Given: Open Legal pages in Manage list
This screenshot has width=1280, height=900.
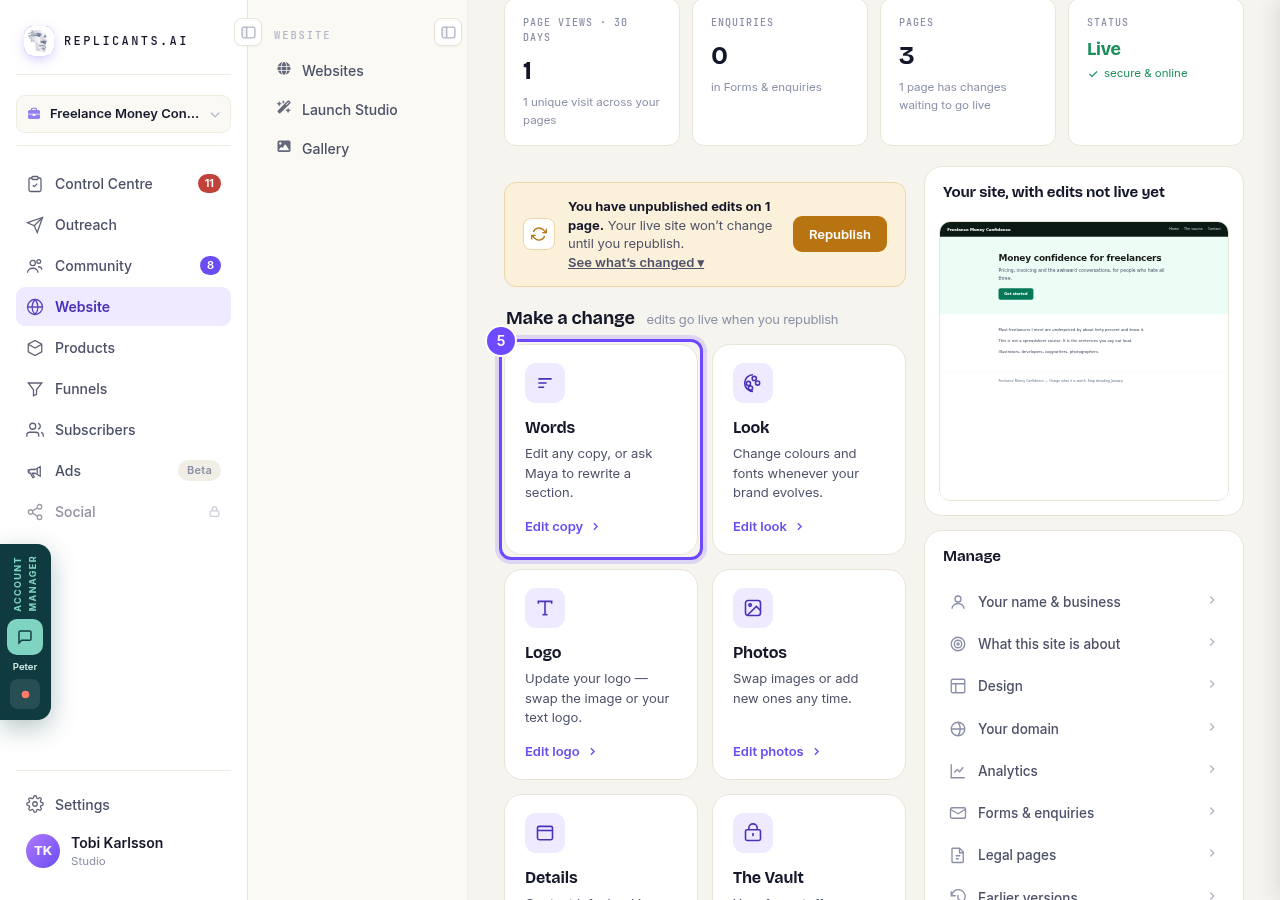Looking at the screenshot, I should click(x=1084, y=855).
